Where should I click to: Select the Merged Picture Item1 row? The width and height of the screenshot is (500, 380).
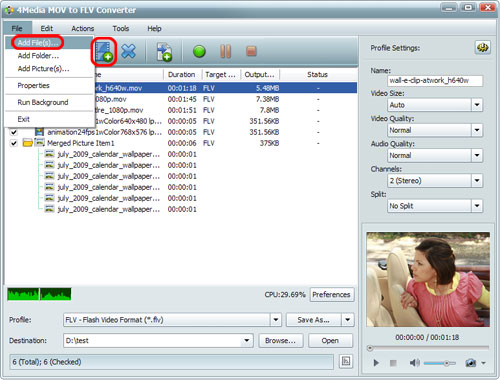coord(182,143)
